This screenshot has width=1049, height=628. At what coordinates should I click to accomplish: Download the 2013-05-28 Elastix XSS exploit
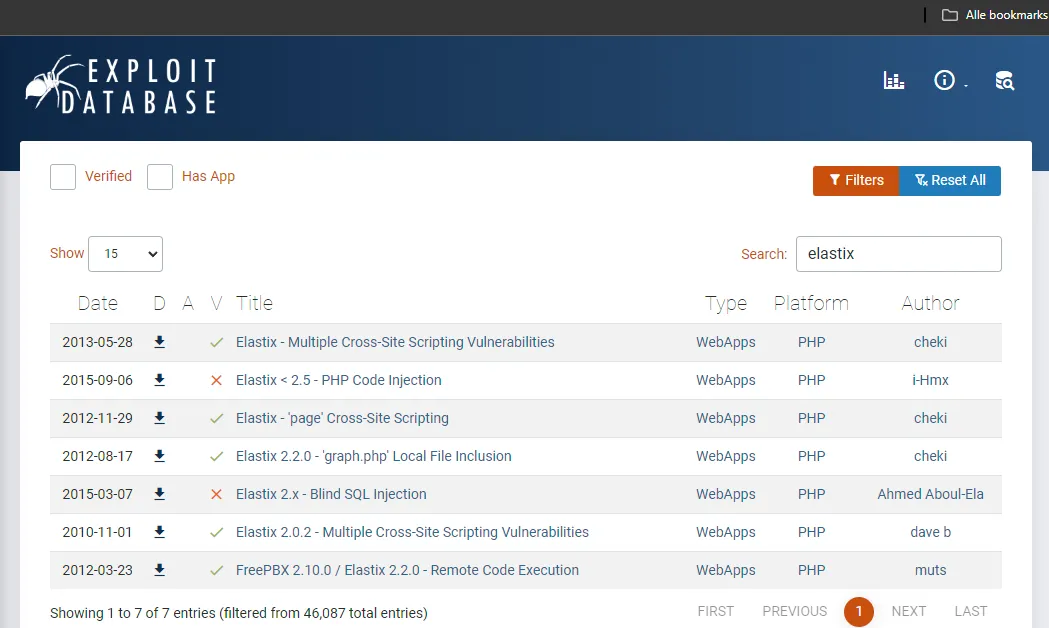[x=159, y=342]
